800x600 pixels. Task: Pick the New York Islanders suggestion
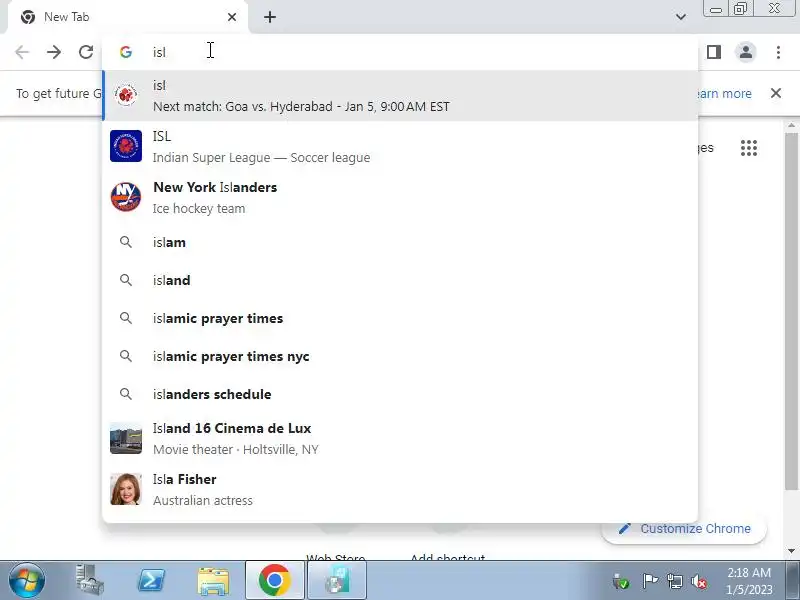[400, 197]
